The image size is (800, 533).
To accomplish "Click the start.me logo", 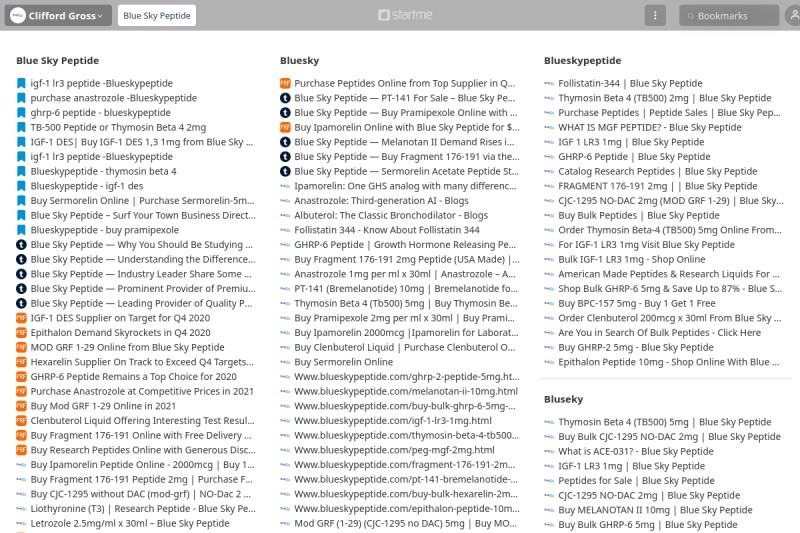I will [x=405, y=15].
